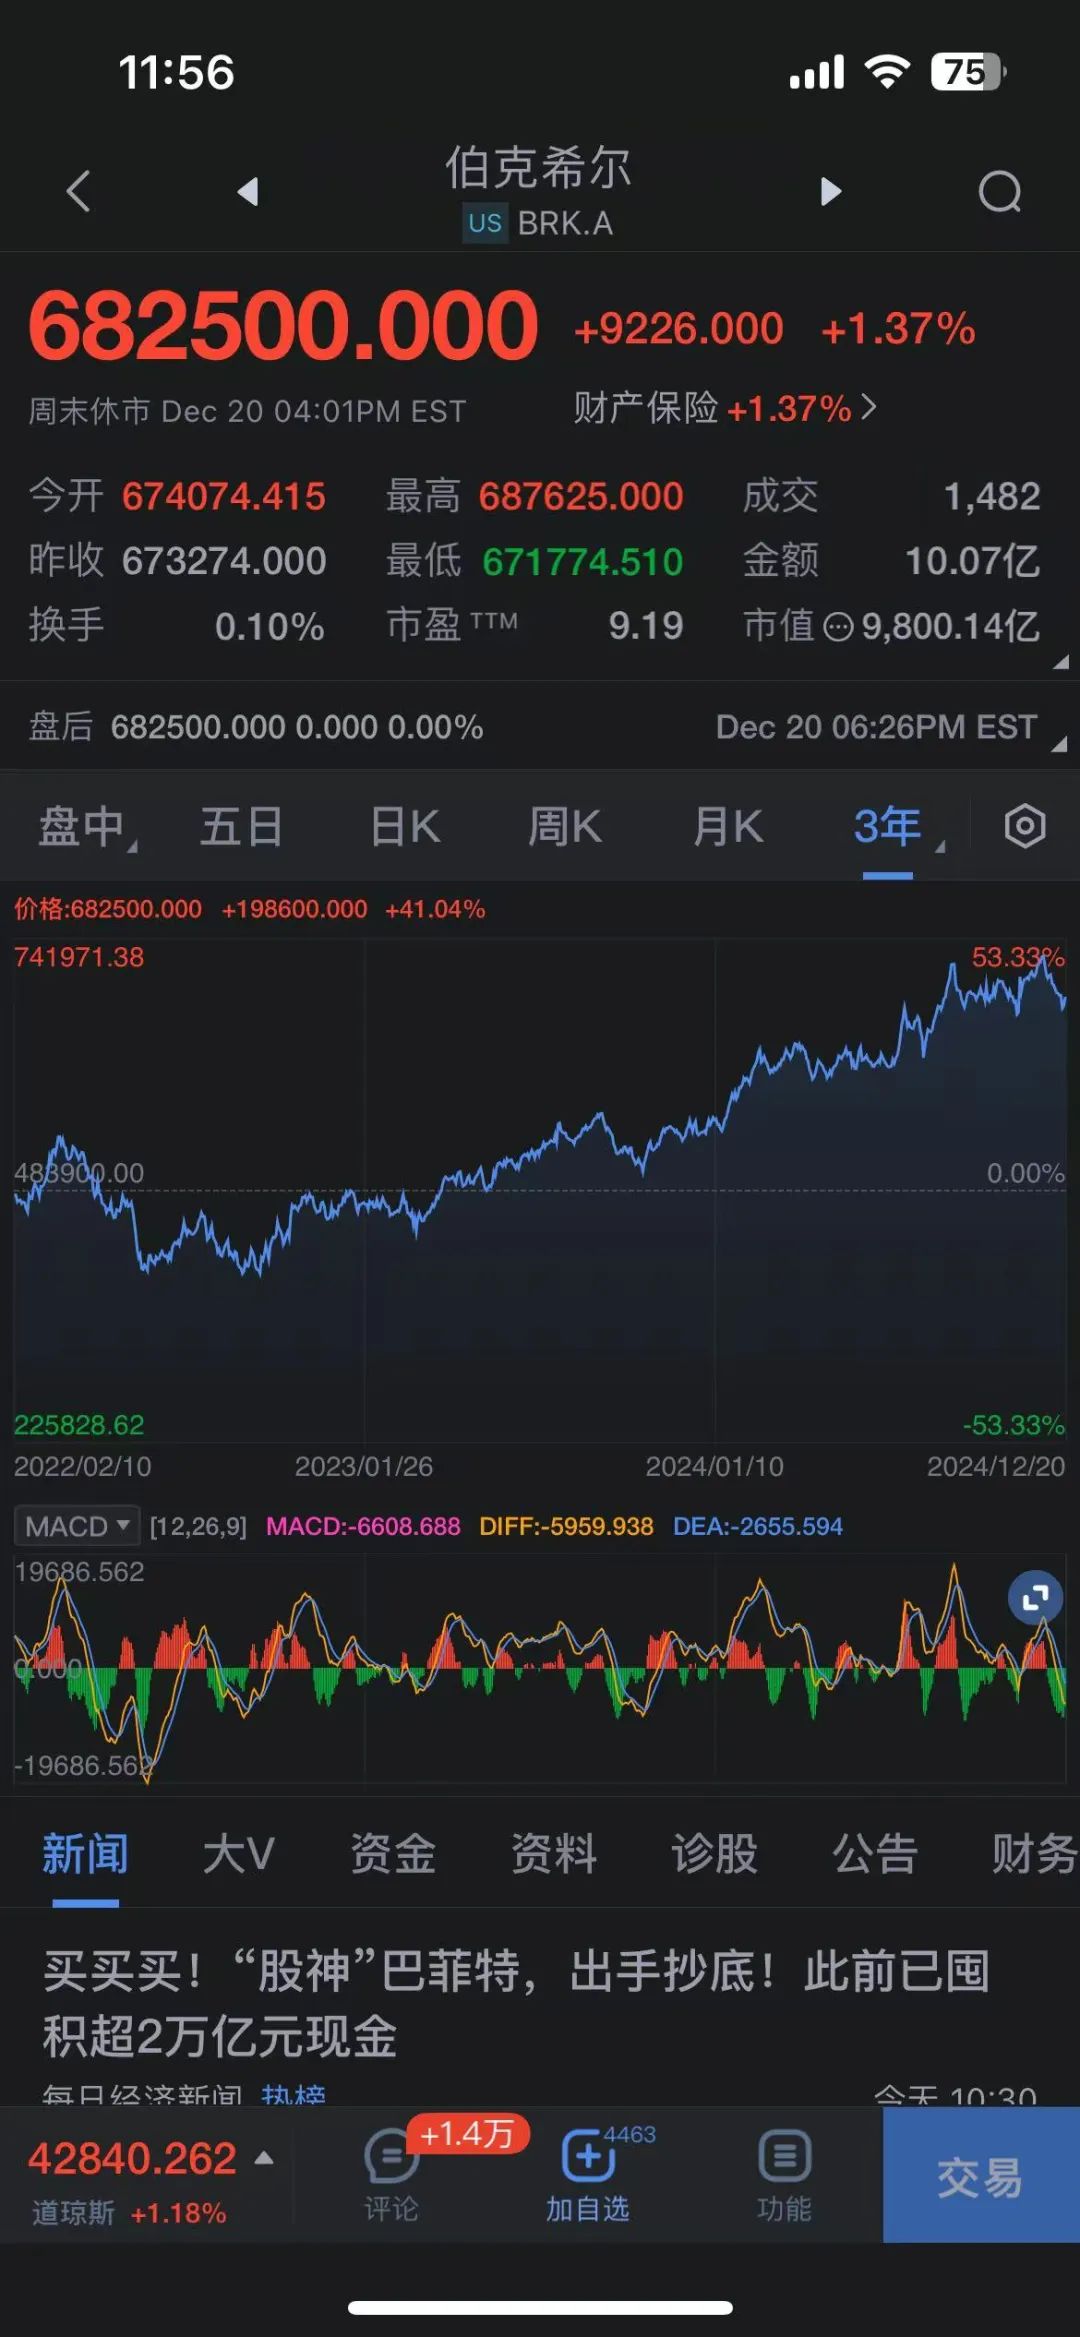Switch to 周K chart tab

point(565,827)
